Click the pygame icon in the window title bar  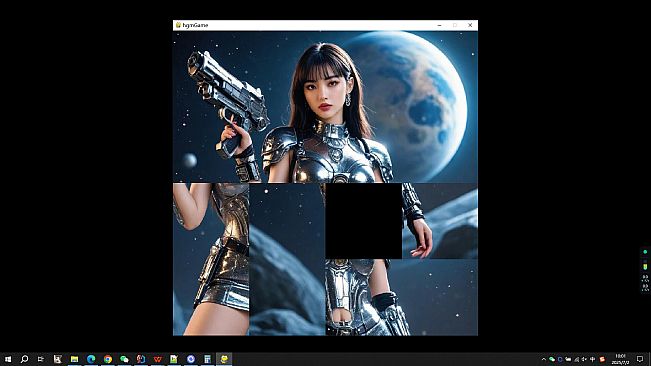178,25
